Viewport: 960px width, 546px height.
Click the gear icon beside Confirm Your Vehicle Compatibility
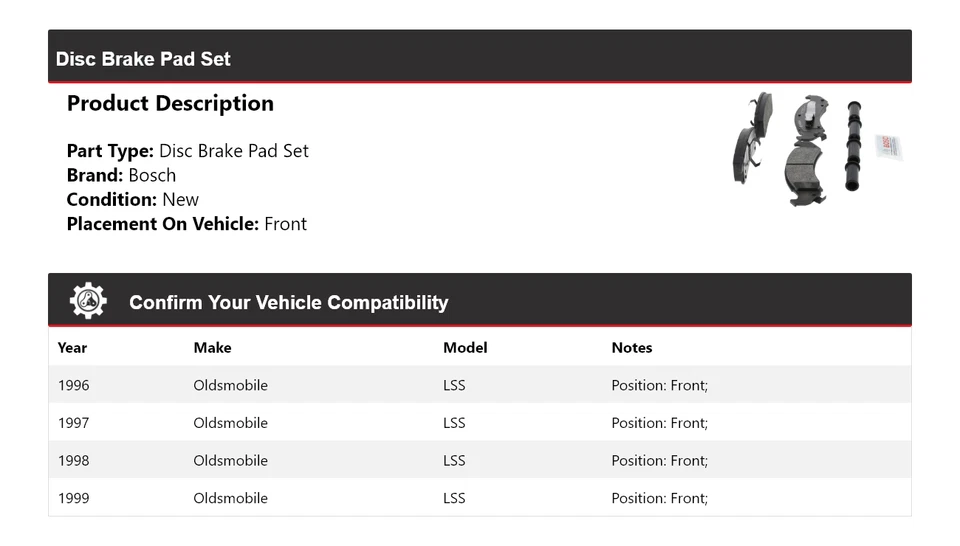(x=88, y=301)
